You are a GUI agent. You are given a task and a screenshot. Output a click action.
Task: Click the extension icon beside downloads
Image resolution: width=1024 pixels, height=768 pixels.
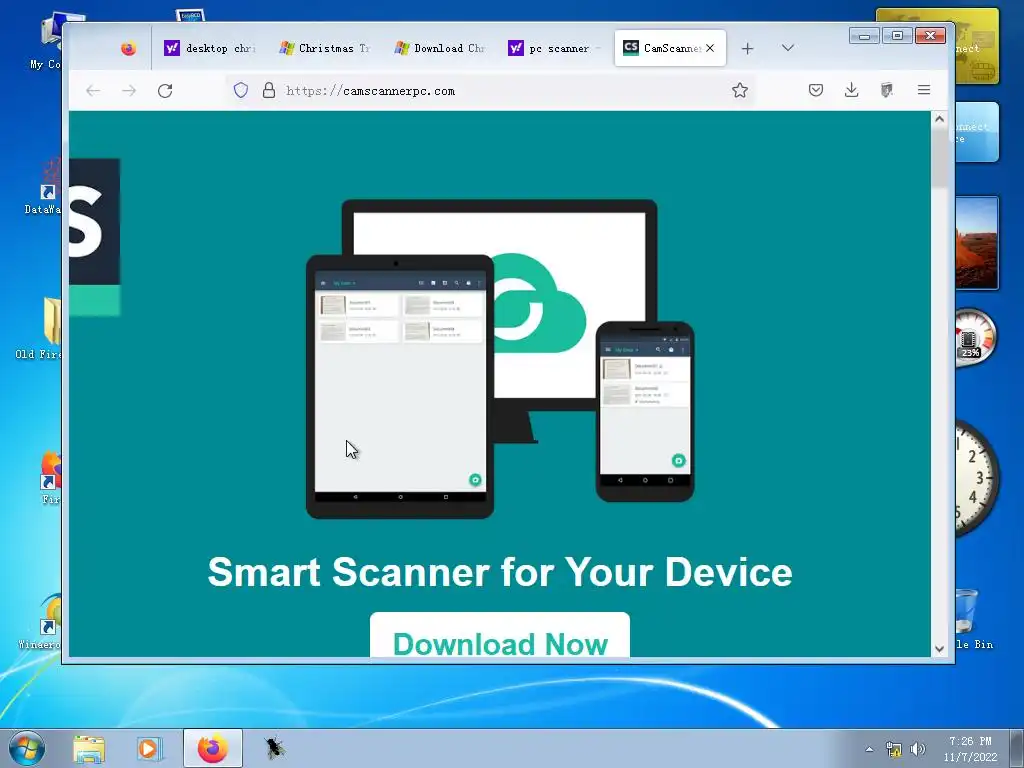(x=887, y=90)
